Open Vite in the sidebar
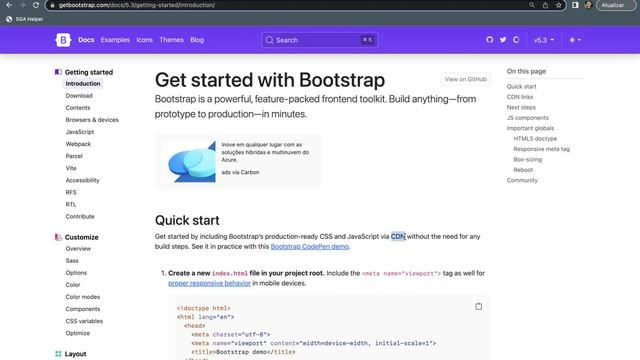 coord(71,168)
